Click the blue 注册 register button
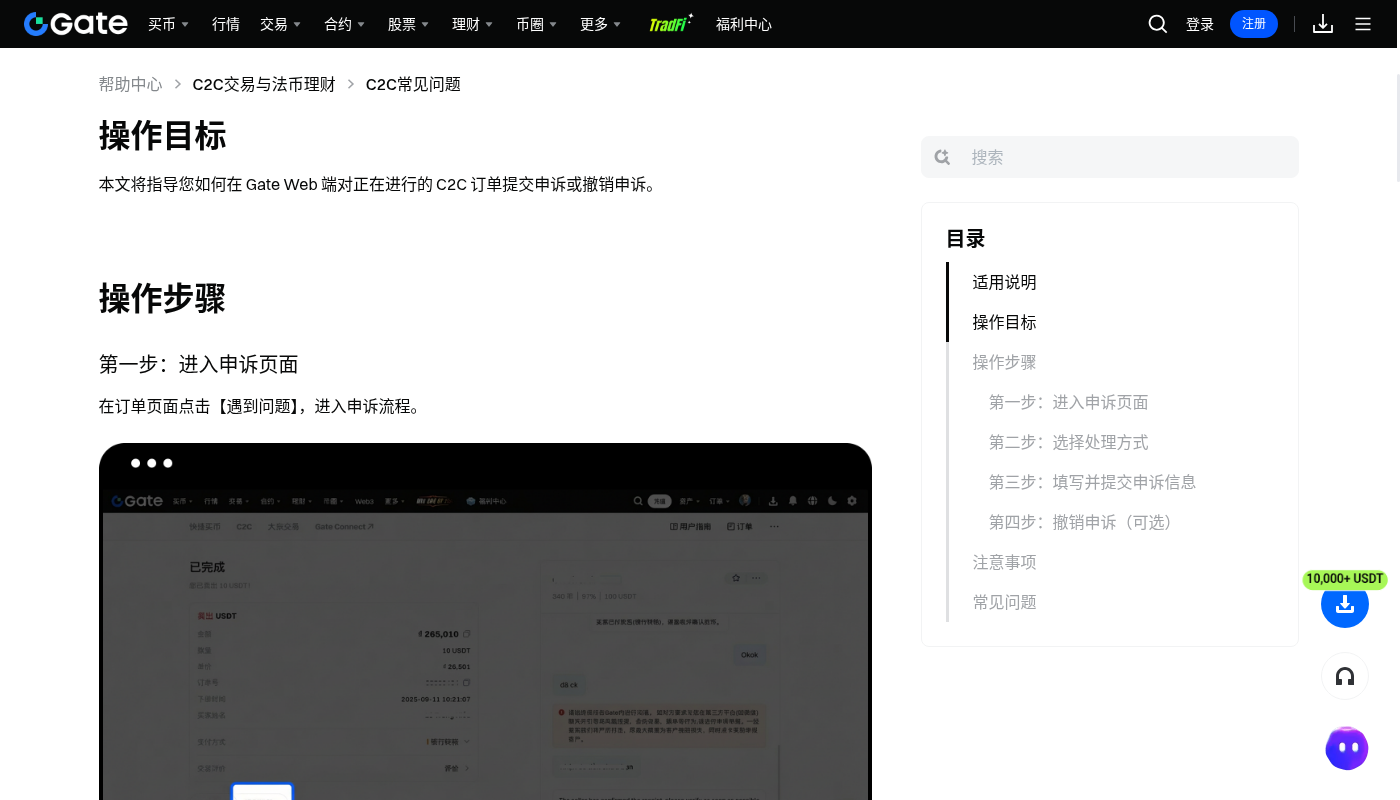This screenshot has width=1400, height=800. point(1254,24)
